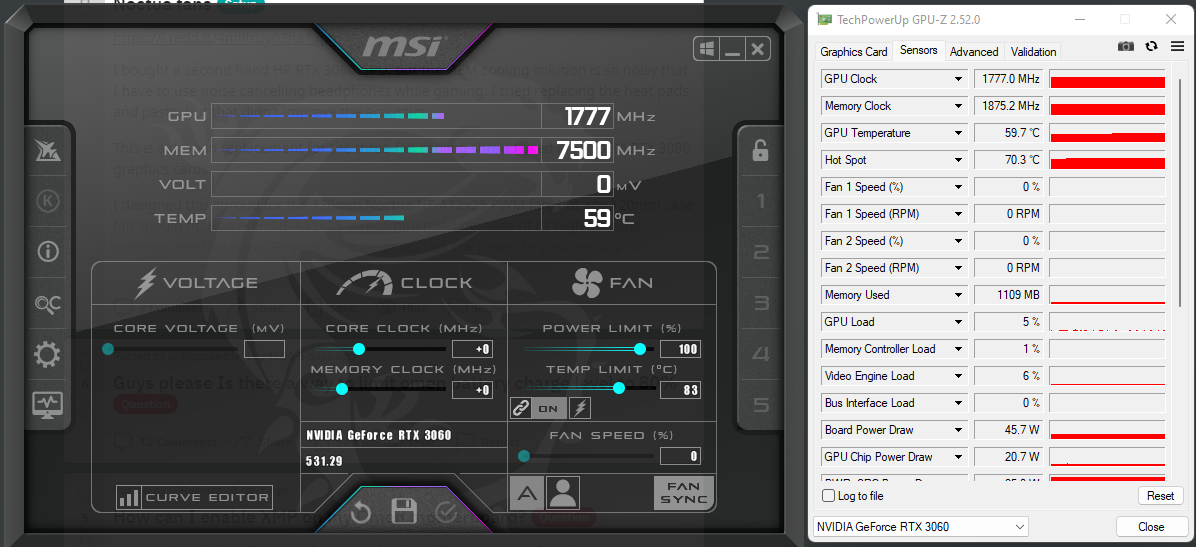Click the Memory Clock slider handle
The height and width of the screenshot is (547, 1196).
342,389
